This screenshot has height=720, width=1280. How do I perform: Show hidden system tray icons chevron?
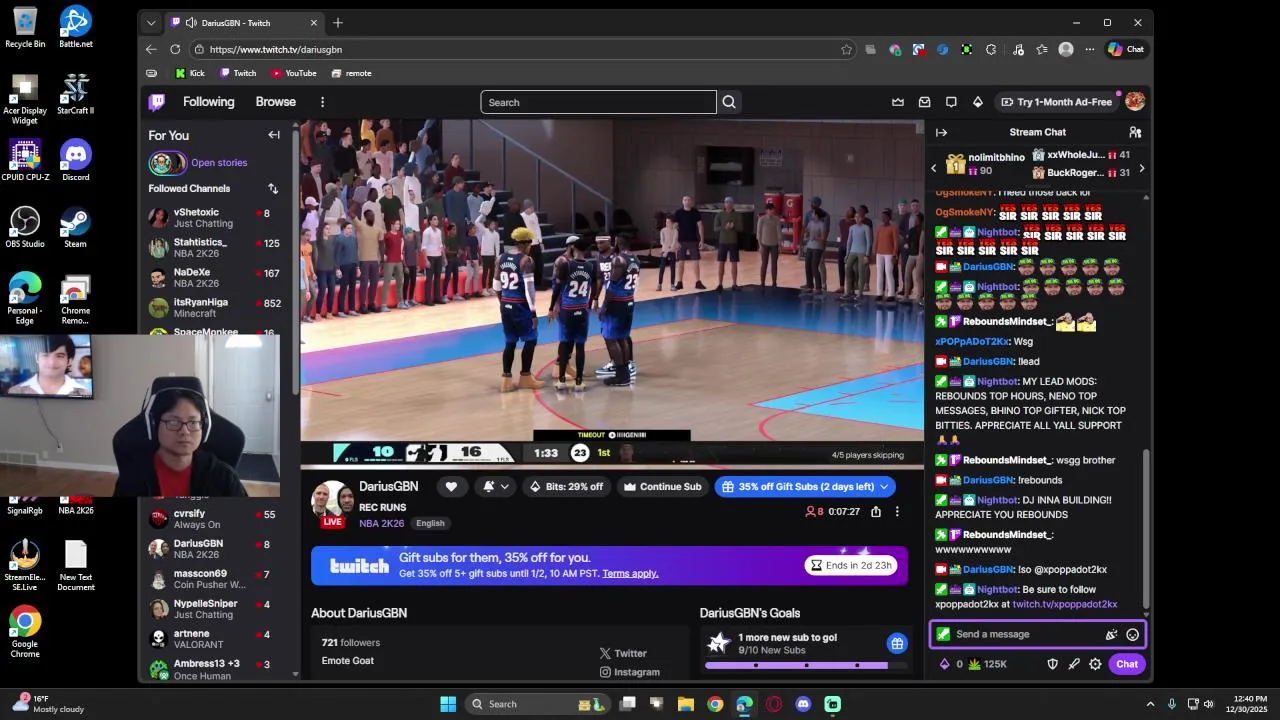pyautogui.click(x=1150, y=704)
